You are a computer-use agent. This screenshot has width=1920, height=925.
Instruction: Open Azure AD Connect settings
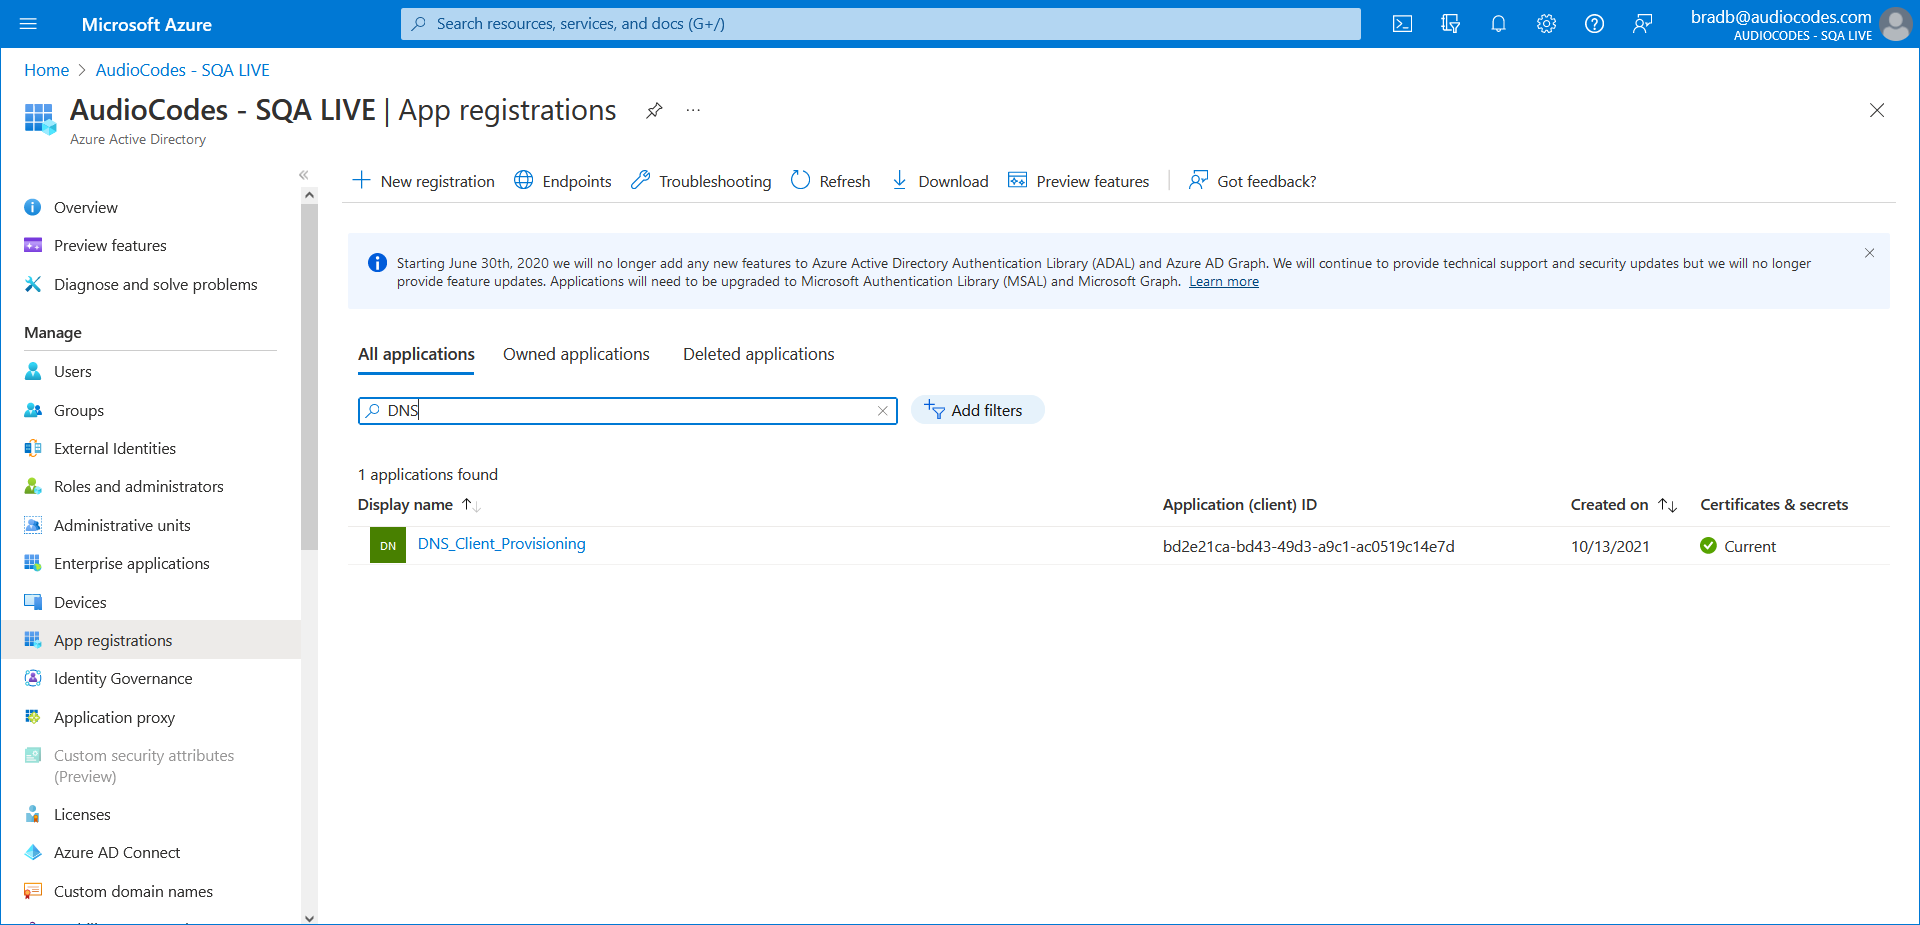pos(117,852)
